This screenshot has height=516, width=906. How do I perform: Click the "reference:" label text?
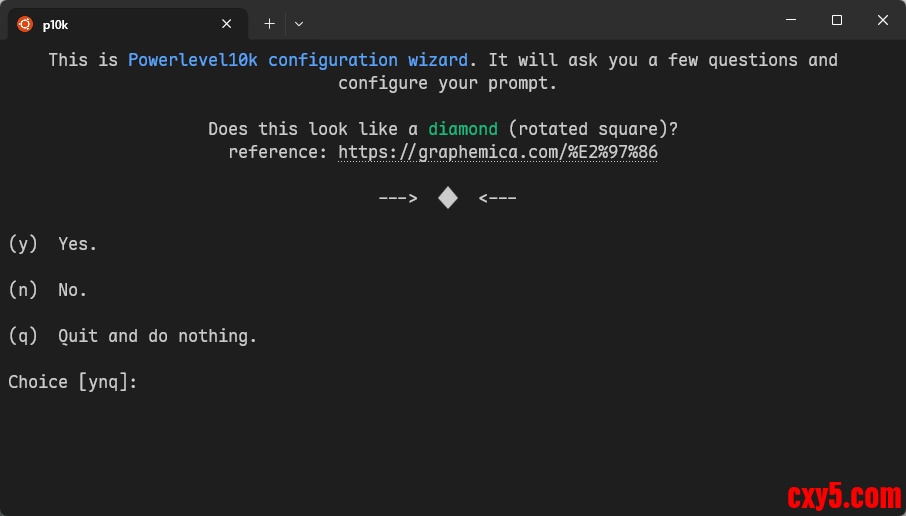click(x=278, y=152)
